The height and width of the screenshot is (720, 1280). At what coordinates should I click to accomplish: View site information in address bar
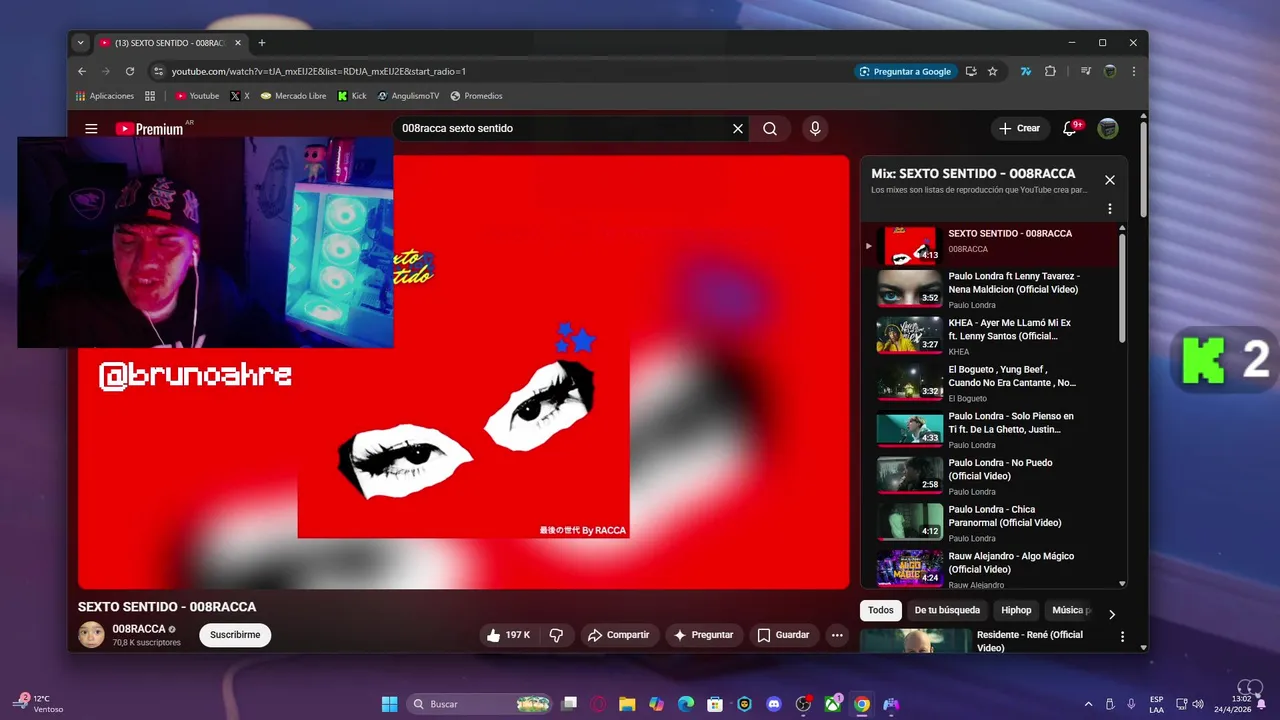(x=158, y=71)
